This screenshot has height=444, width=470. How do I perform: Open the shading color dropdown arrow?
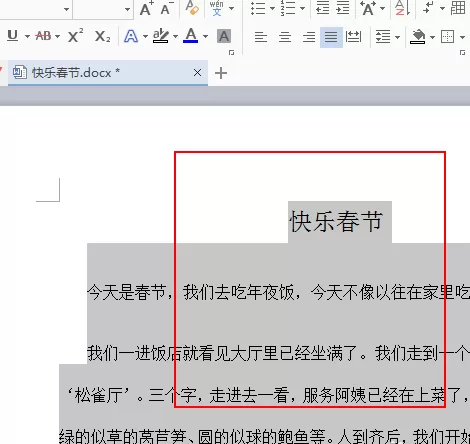click(x=432, y=37)
